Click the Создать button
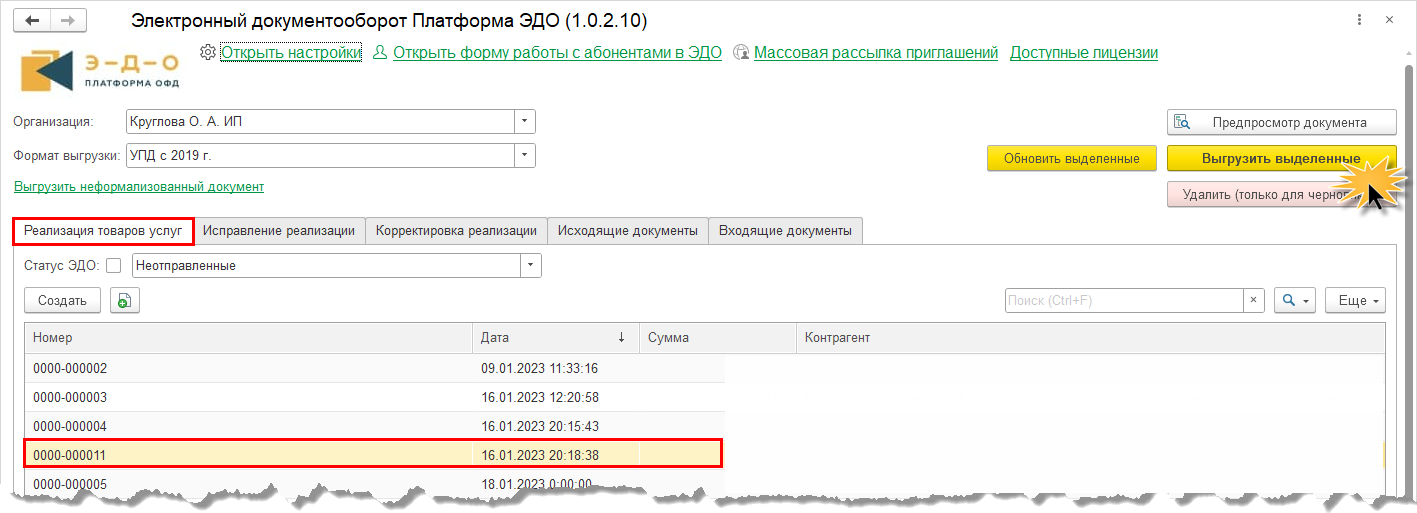Viewport: 1417px width, 513px height. click(62, 300)
